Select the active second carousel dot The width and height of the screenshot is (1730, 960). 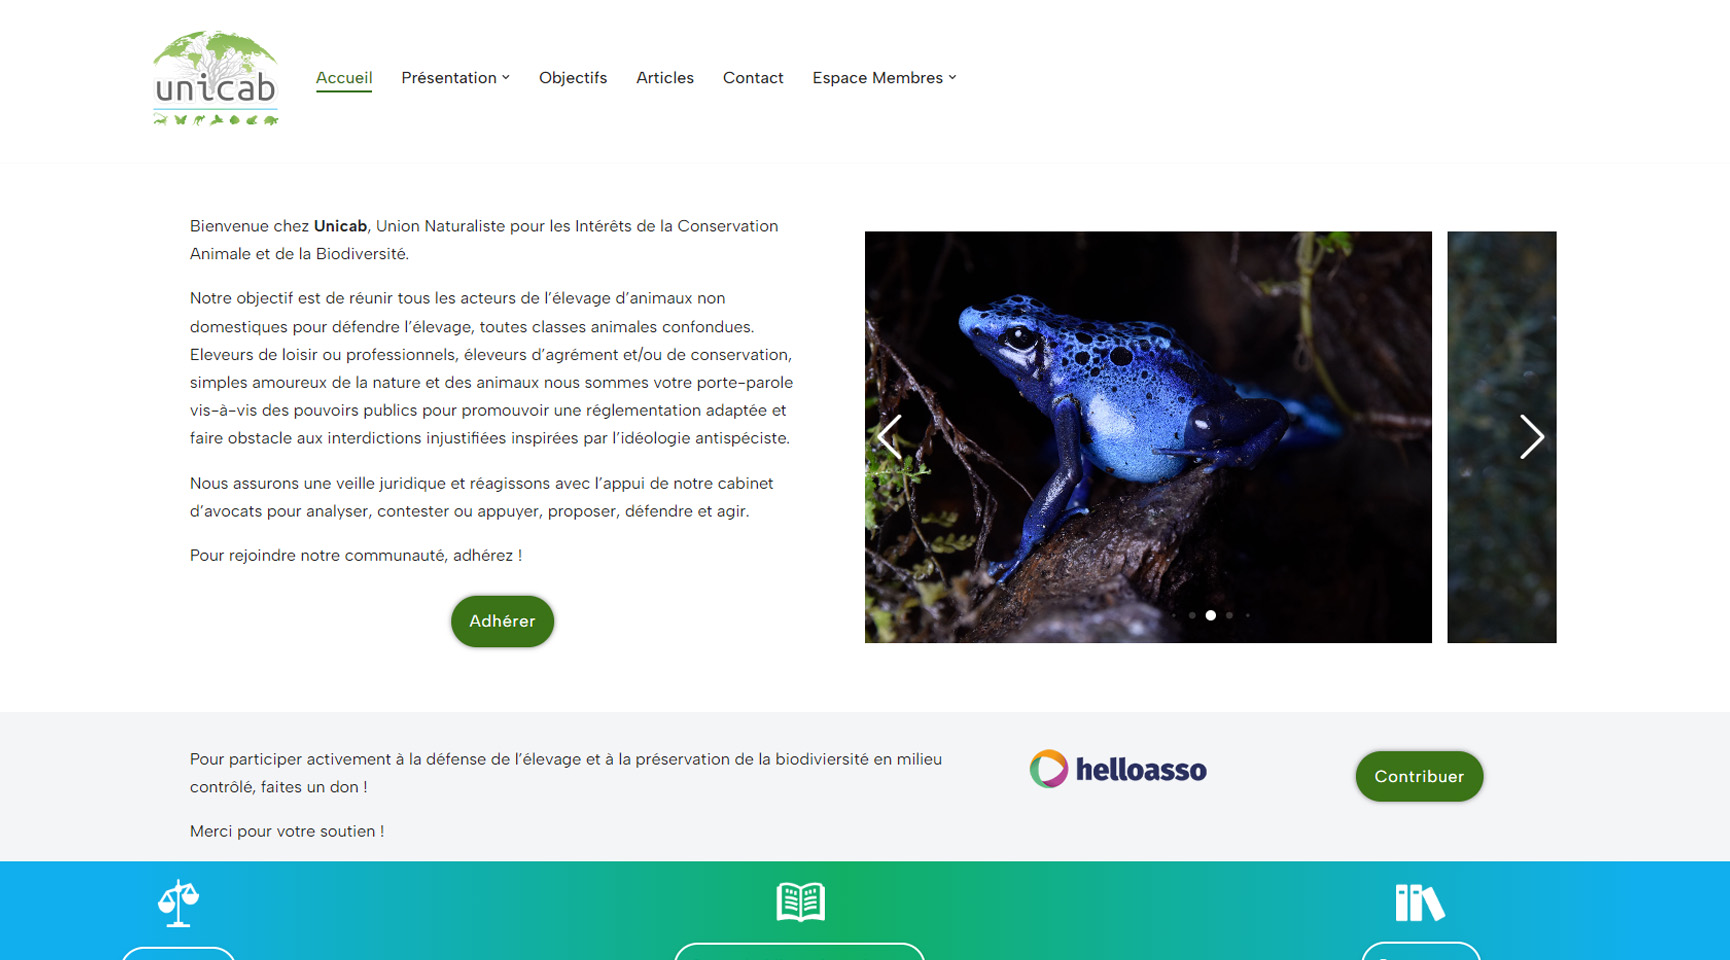(1210, 616)
